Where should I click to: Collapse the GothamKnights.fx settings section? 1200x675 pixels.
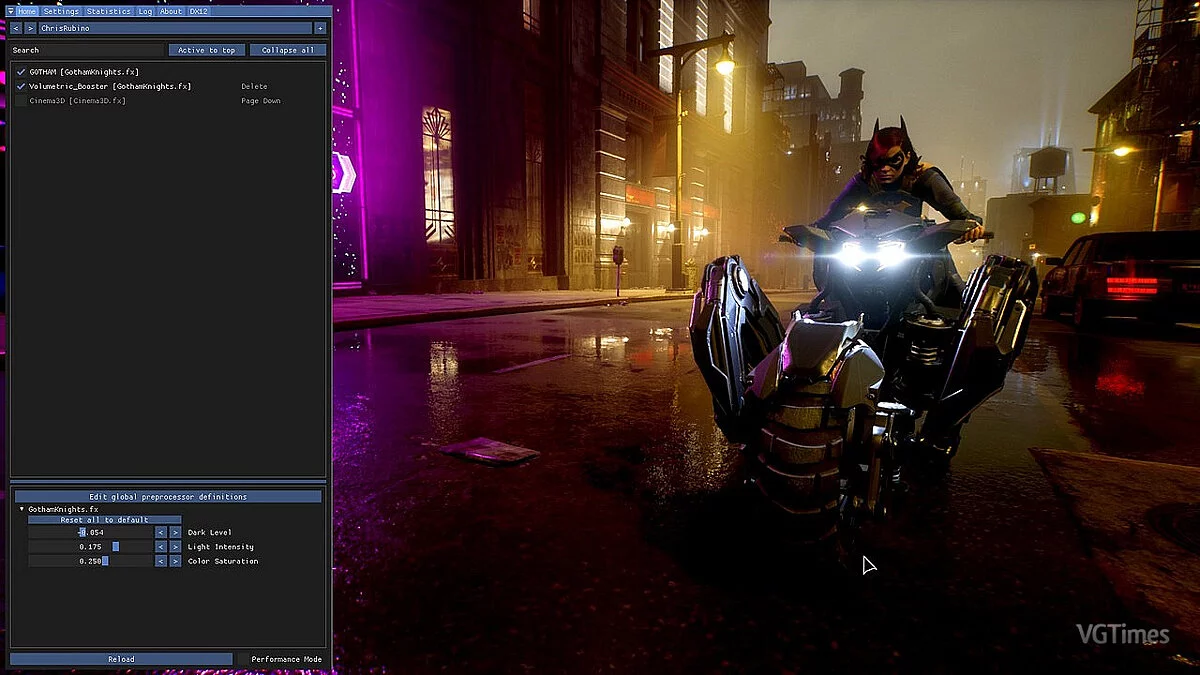22,509
